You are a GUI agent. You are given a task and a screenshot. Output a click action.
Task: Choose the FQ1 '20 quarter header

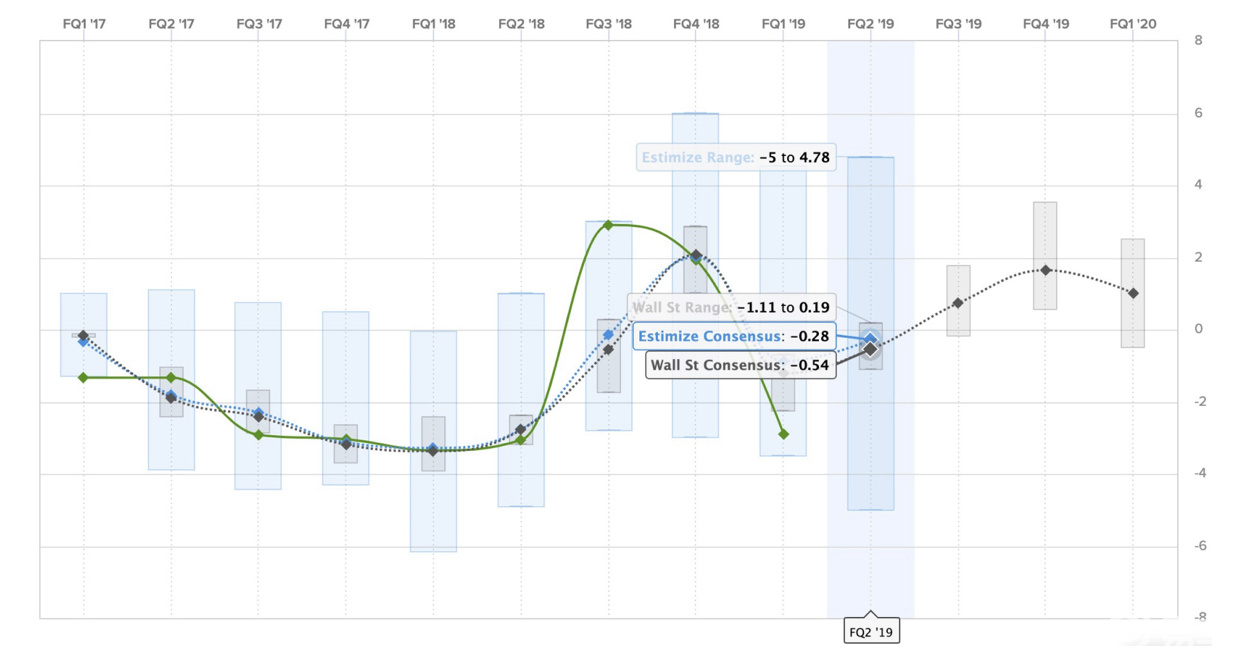[1133, 24]
